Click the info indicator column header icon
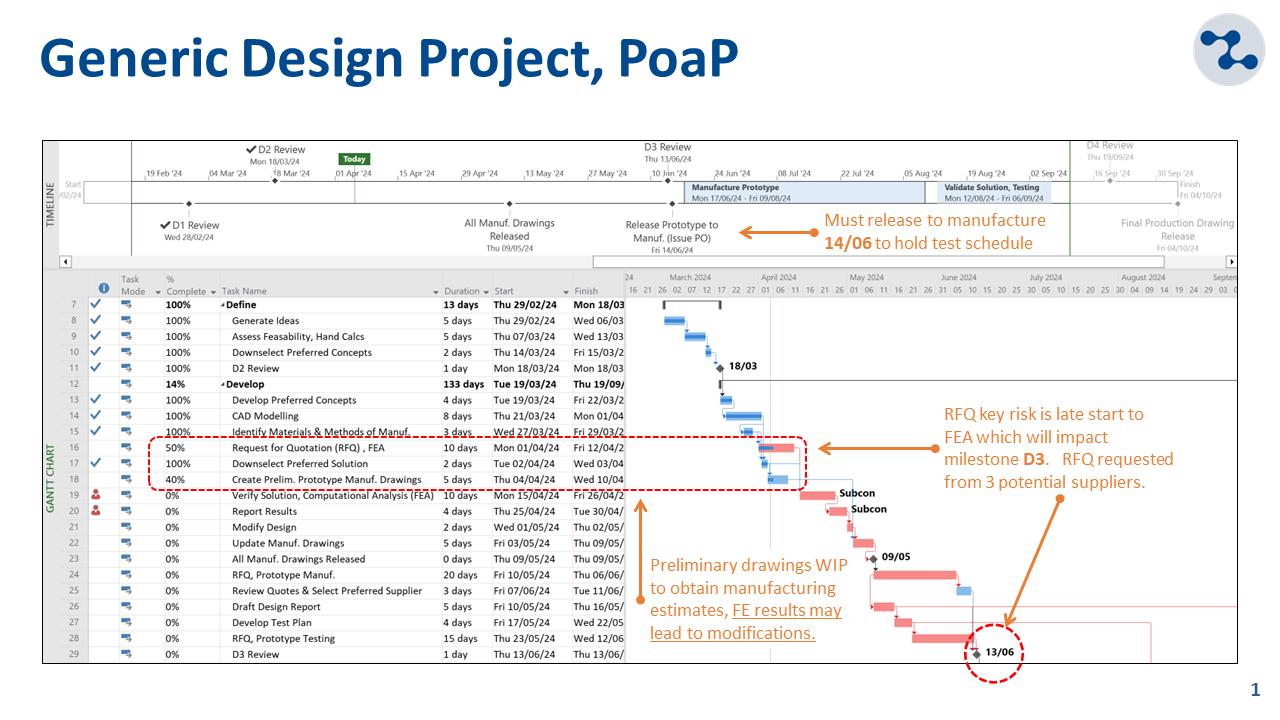The image size is (1280, 720). pyautogui.click(x=103, y=288)
